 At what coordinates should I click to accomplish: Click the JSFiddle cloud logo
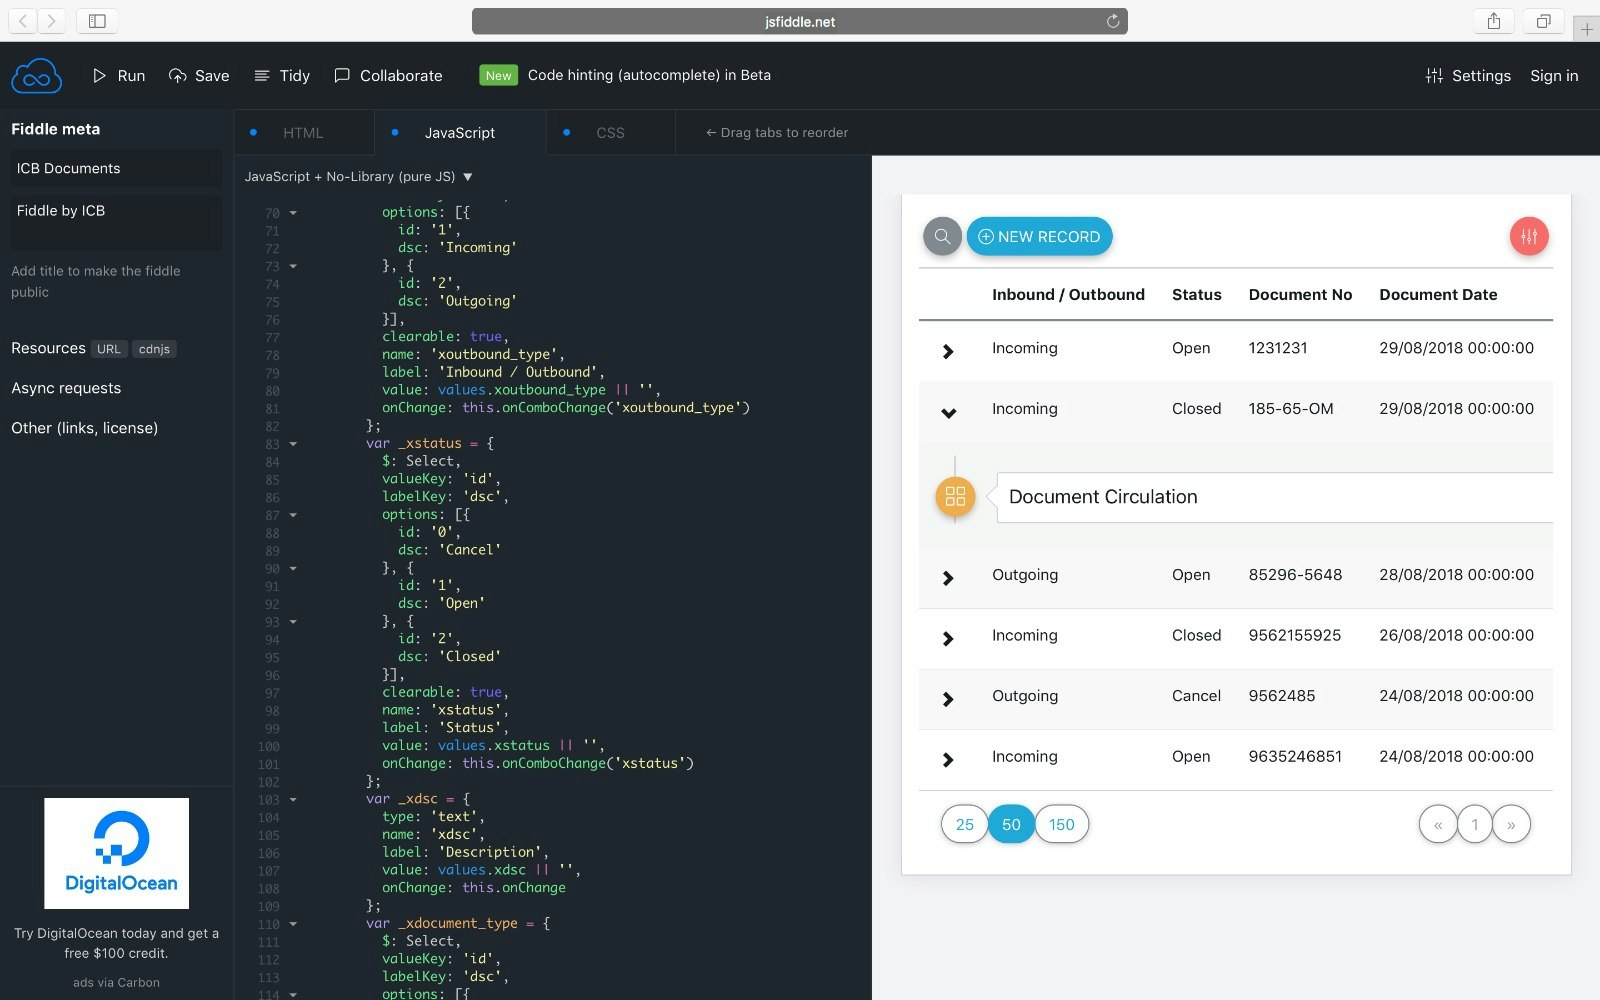pyautogui.click(x=36, y=75)
